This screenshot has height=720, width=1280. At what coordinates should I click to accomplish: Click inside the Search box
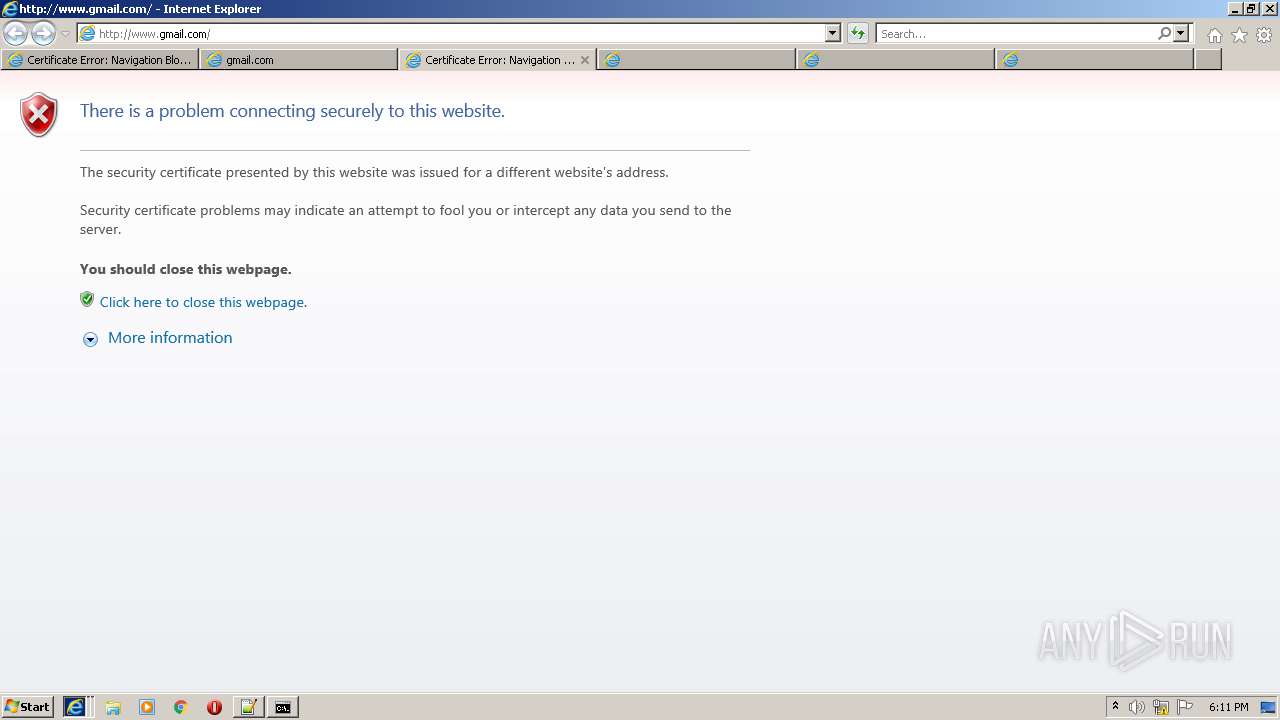coord(1016,34)
